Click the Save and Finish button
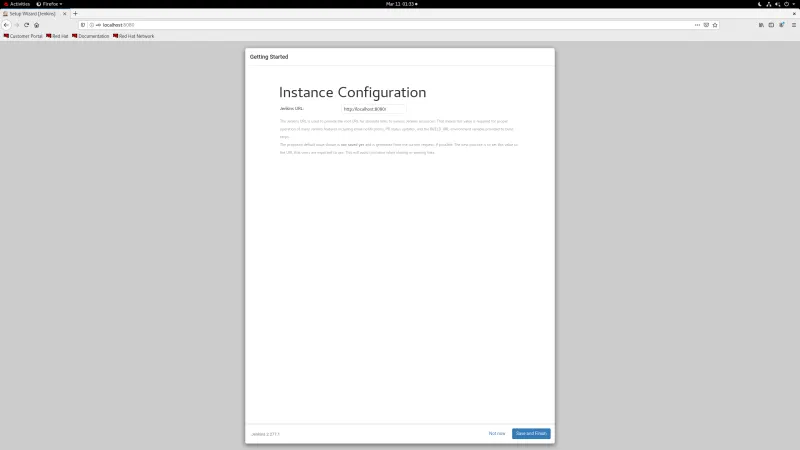Image resolution: width=800 pixels, height=450 pixels. 531,433
